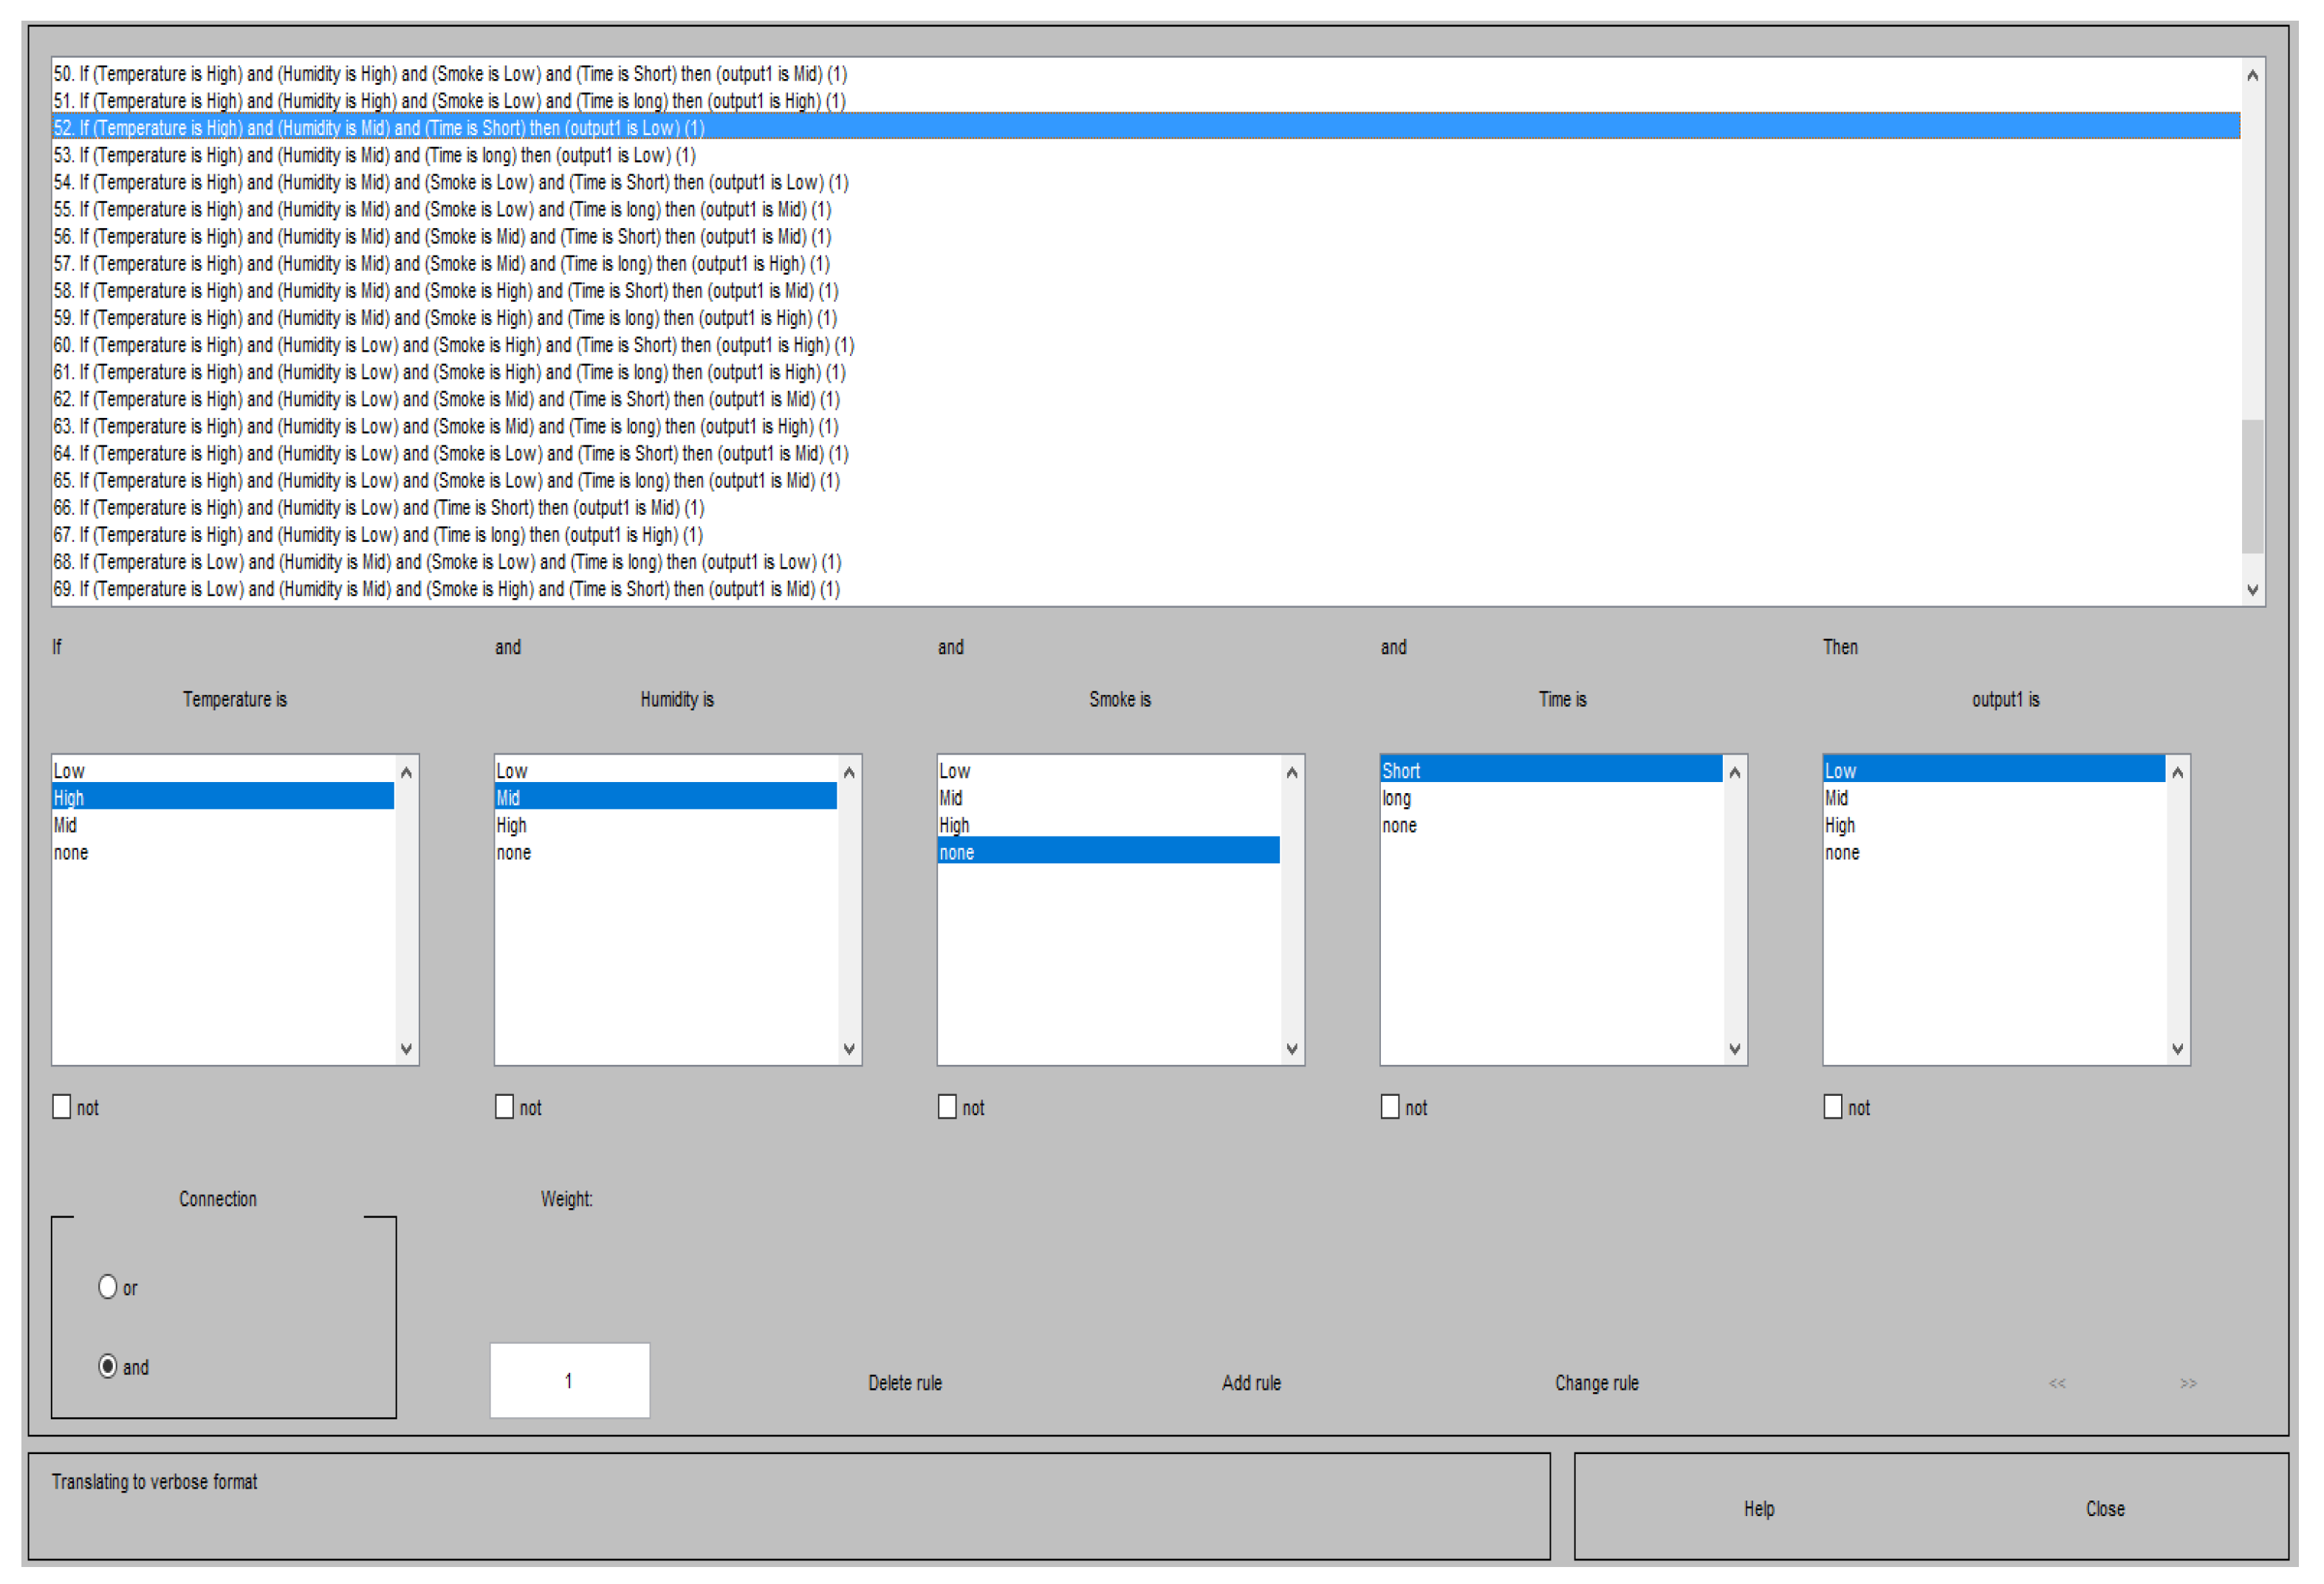The image size is (2324, 1584).
Task: Choose 'long' in the Time list
Action: (x=1397, y=798)
